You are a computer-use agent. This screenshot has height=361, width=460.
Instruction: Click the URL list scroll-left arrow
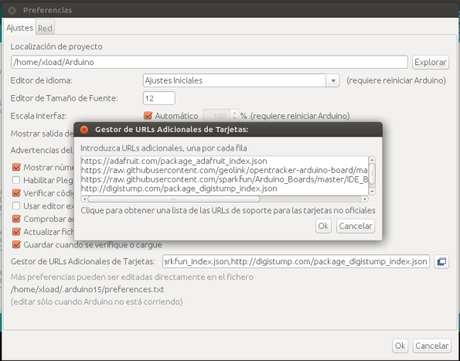point(84,199)
